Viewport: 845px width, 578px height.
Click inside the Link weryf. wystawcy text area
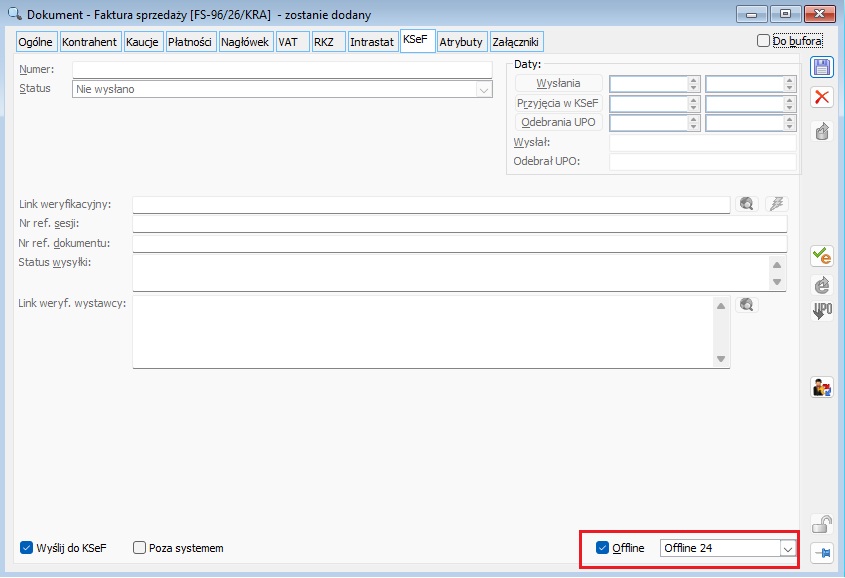(x=423, y=332)
